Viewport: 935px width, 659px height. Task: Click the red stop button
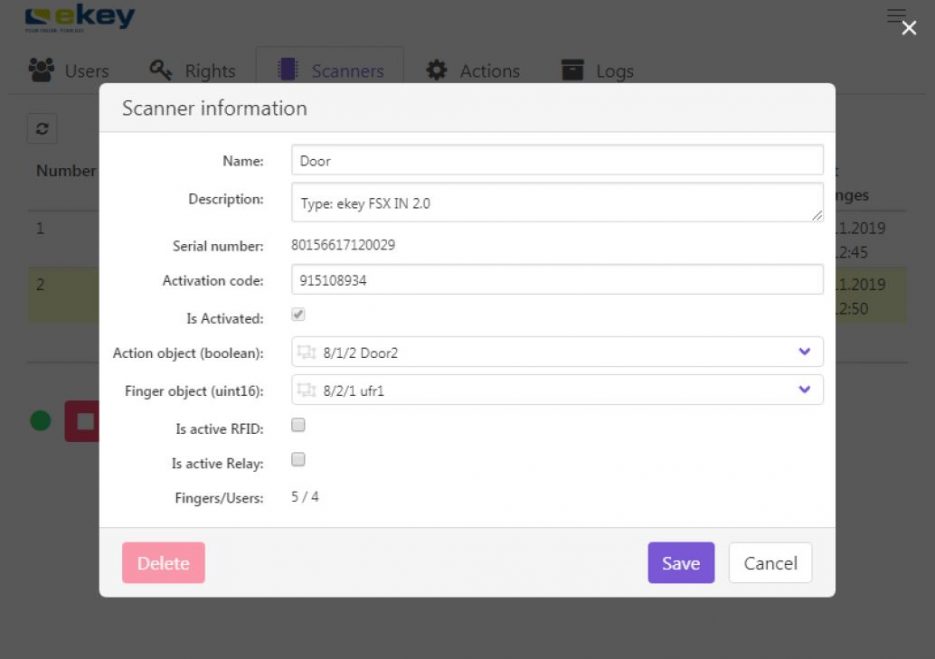[82, 421]
